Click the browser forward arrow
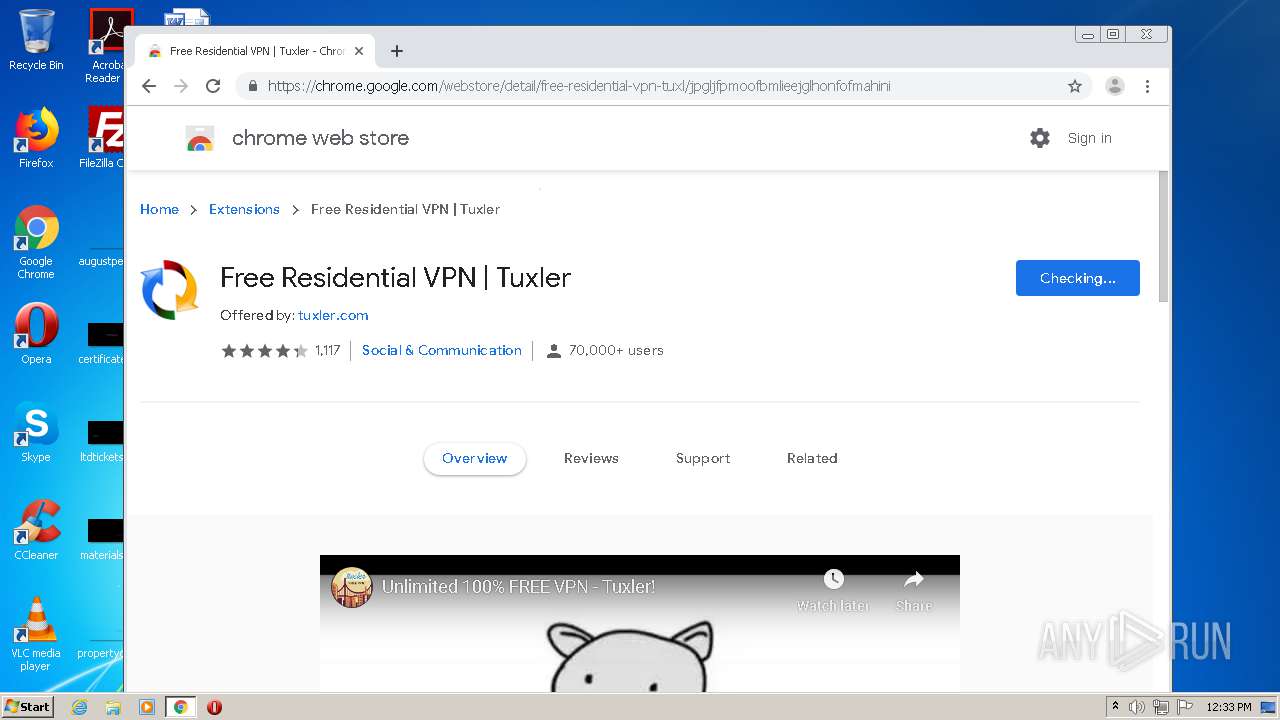Viewport: 1280px width, 720px height. click(181, 86)
